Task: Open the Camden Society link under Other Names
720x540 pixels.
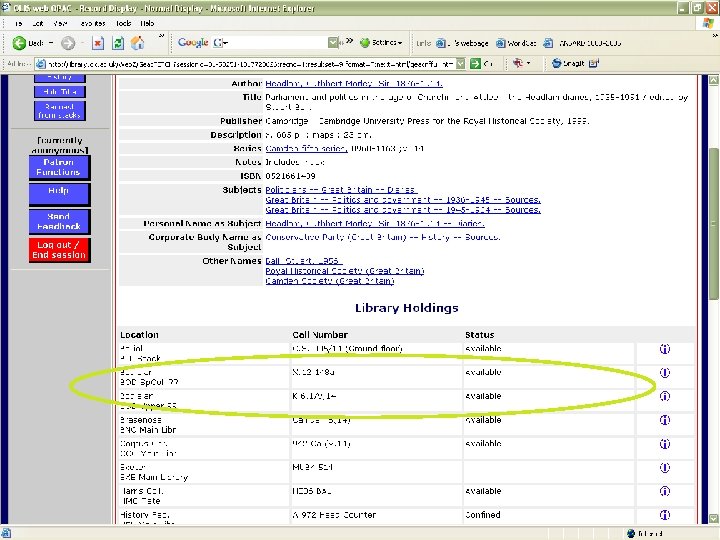Action: point(330,281)
